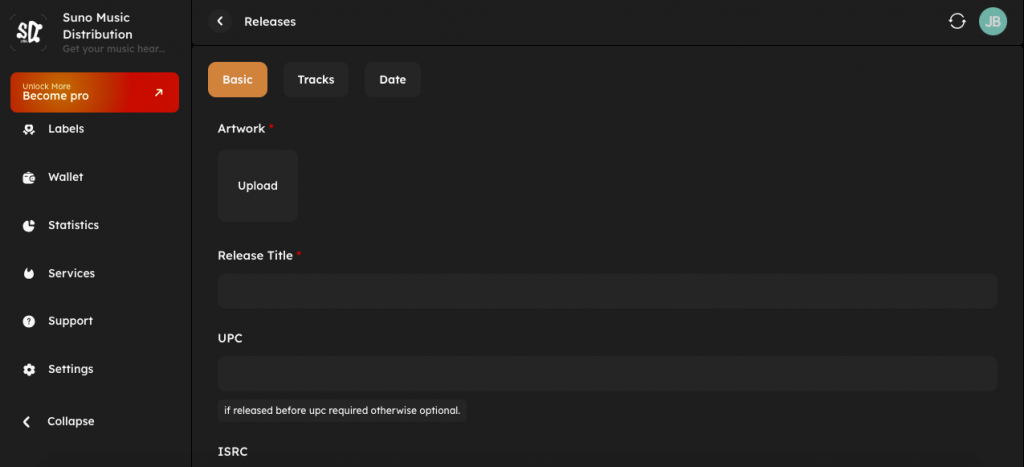Click the Support question mark icon
The height and width of the screenshot is (467, 1024).
coord(29,322)
